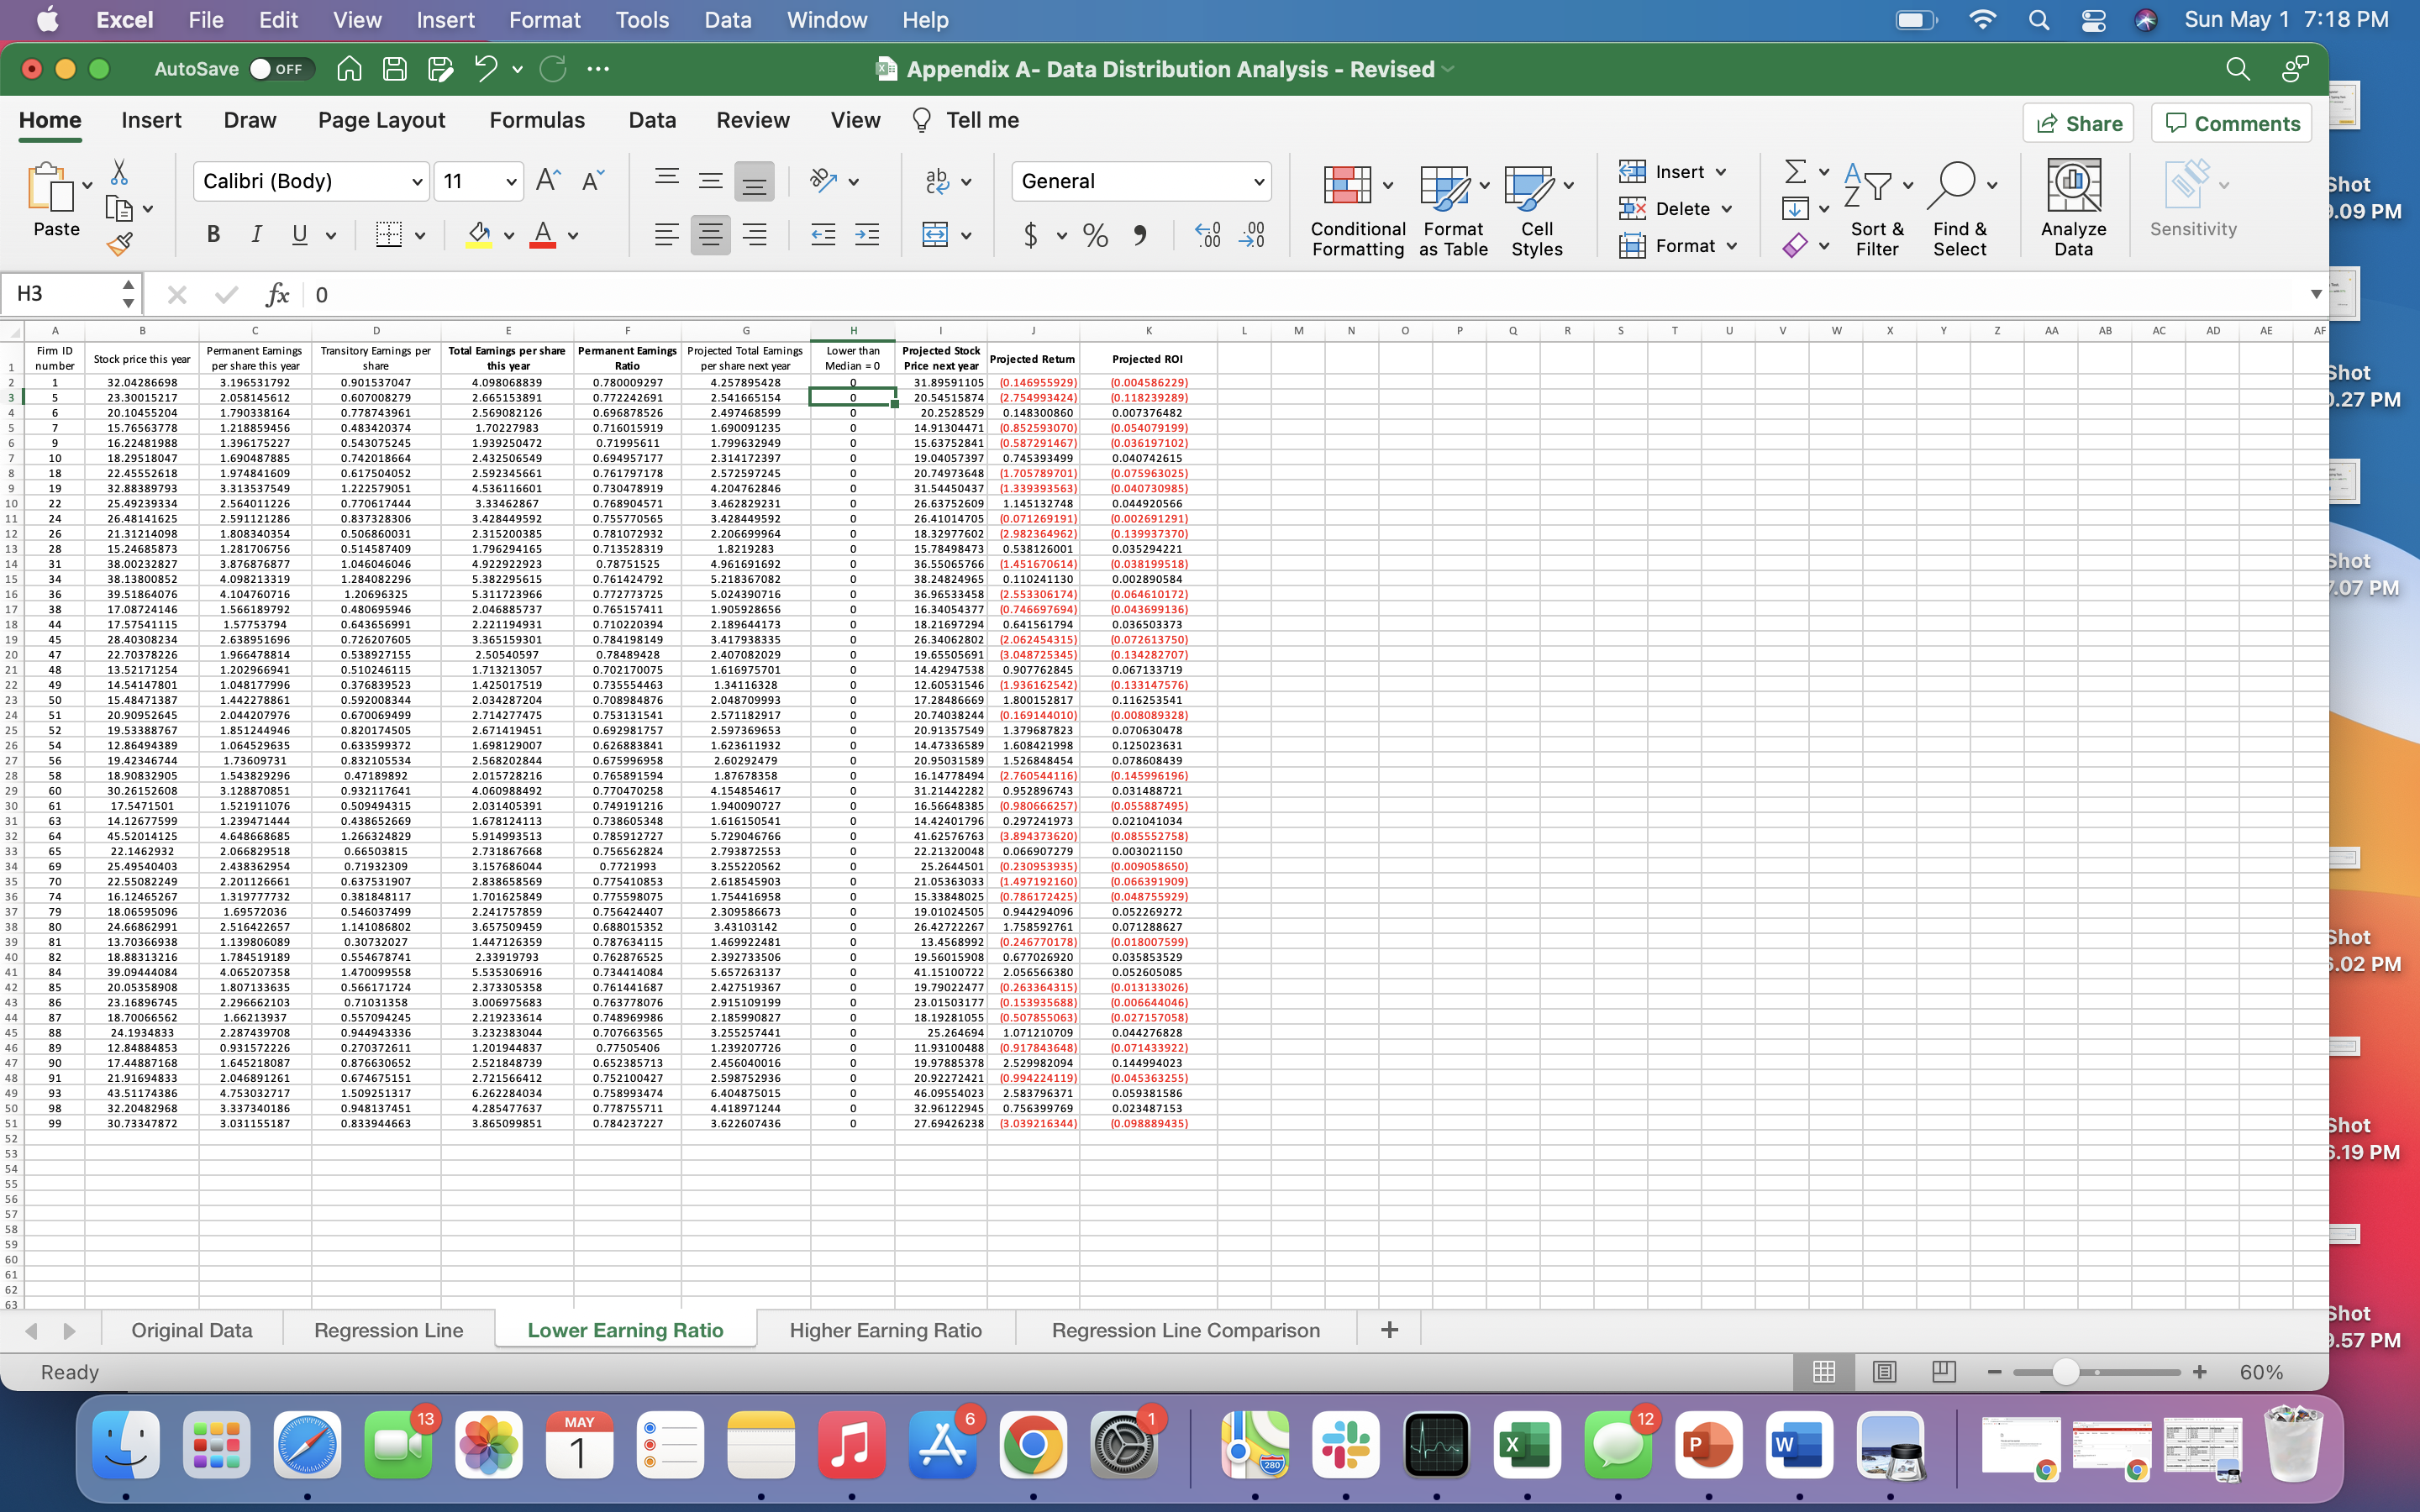
Task: Open the Calibri font name dropdown
Action: [x=417, y=182]
